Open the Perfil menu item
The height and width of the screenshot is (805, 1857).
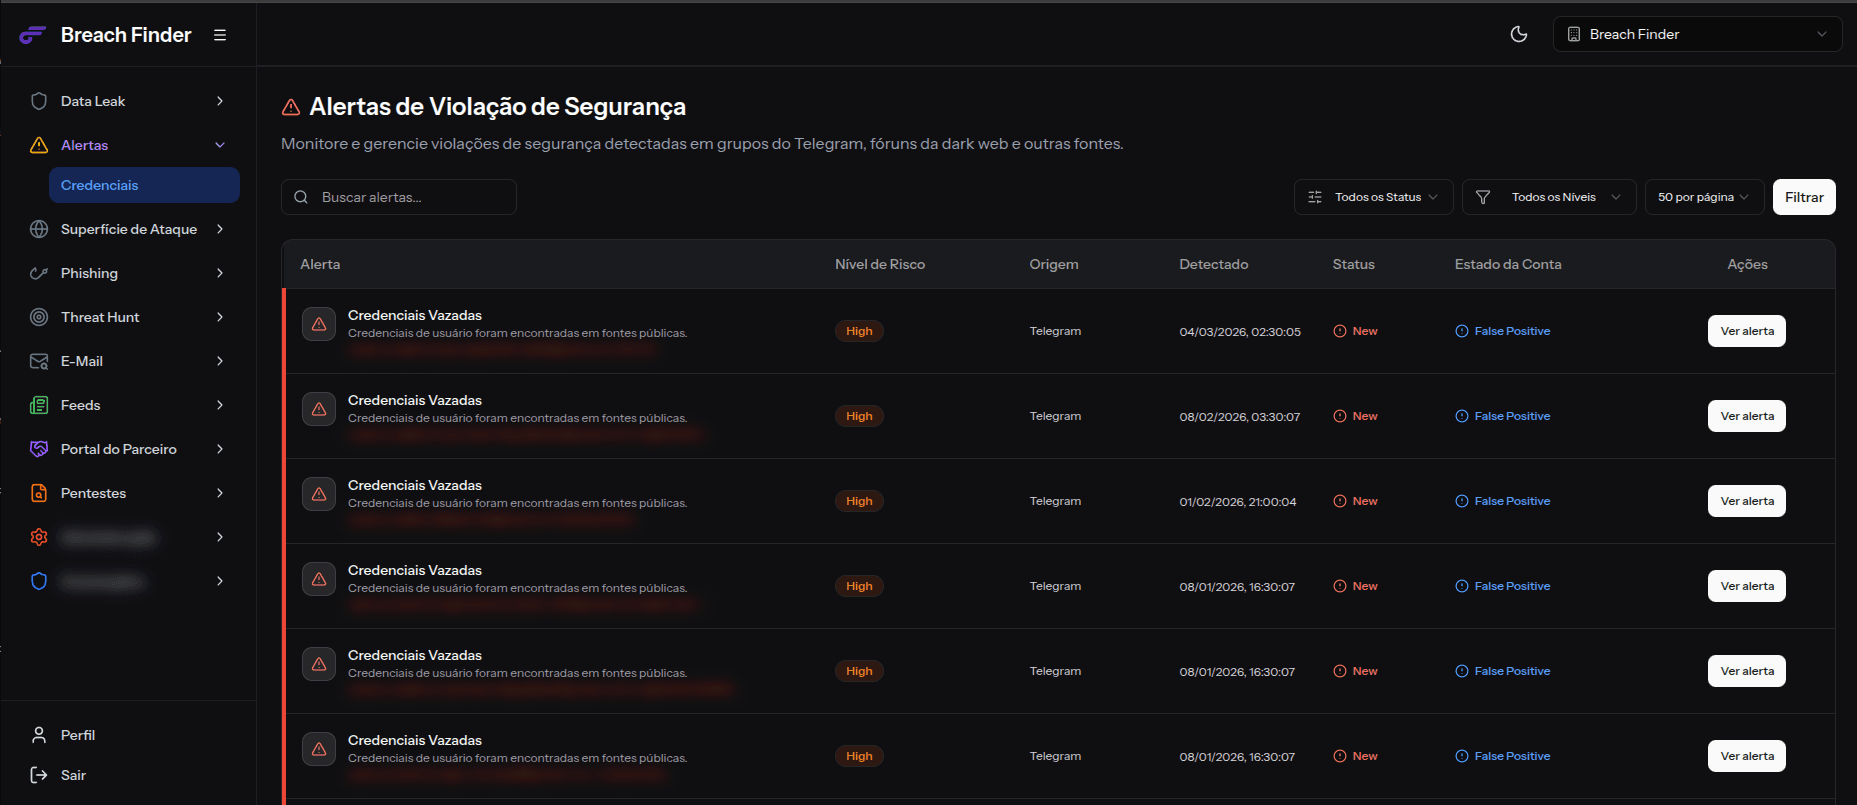coord(77,735)
